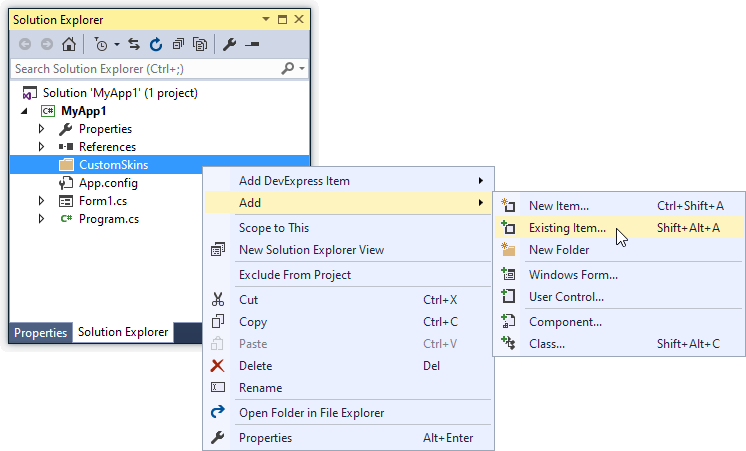Choose Rename in context menu

coord(349,388)
